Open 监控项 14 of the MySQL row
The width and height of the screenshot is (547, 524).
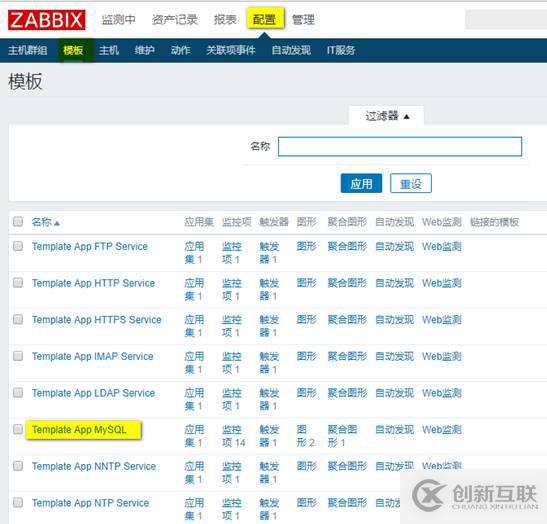click(233, 436)
